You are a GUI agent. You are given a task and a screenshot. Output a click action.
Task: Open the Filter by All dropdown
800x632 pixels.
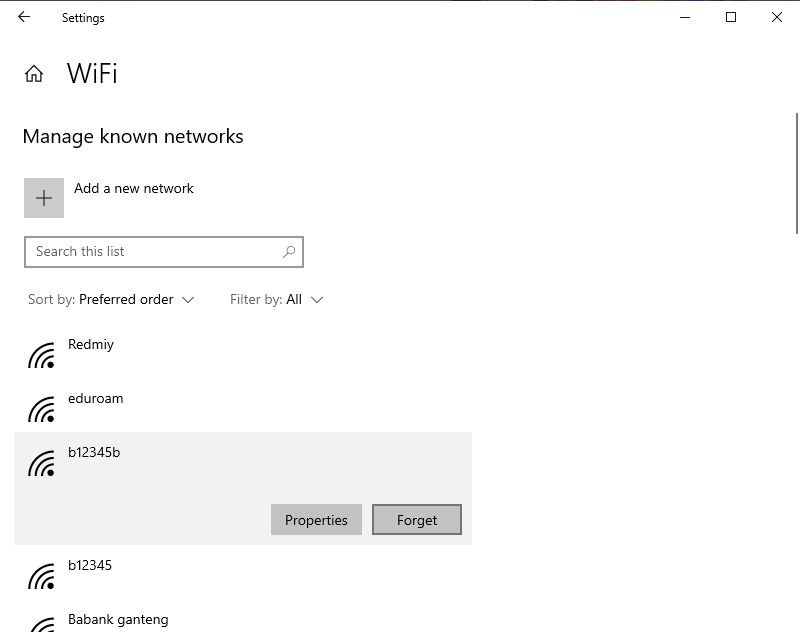point(277,299)
